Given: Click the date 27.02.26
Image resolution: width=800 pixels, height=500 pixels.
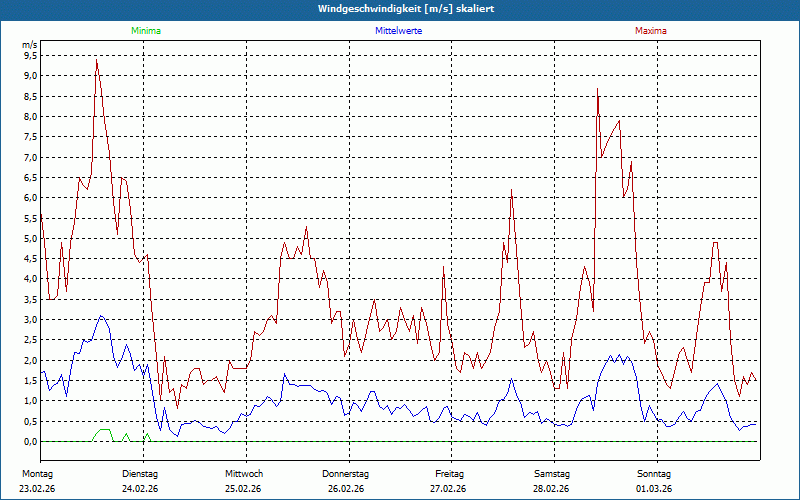Looking at the screenshot, I should click(448, 489).
